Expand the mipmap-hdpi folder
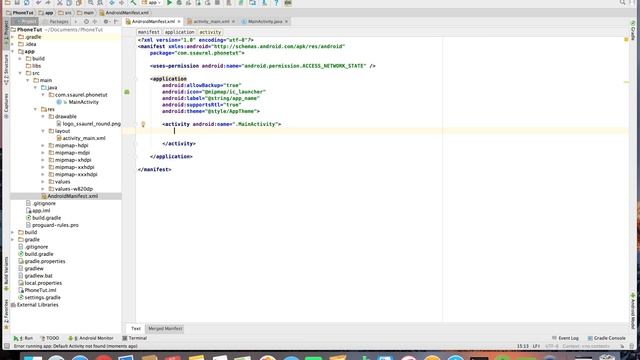 [43, 145]
